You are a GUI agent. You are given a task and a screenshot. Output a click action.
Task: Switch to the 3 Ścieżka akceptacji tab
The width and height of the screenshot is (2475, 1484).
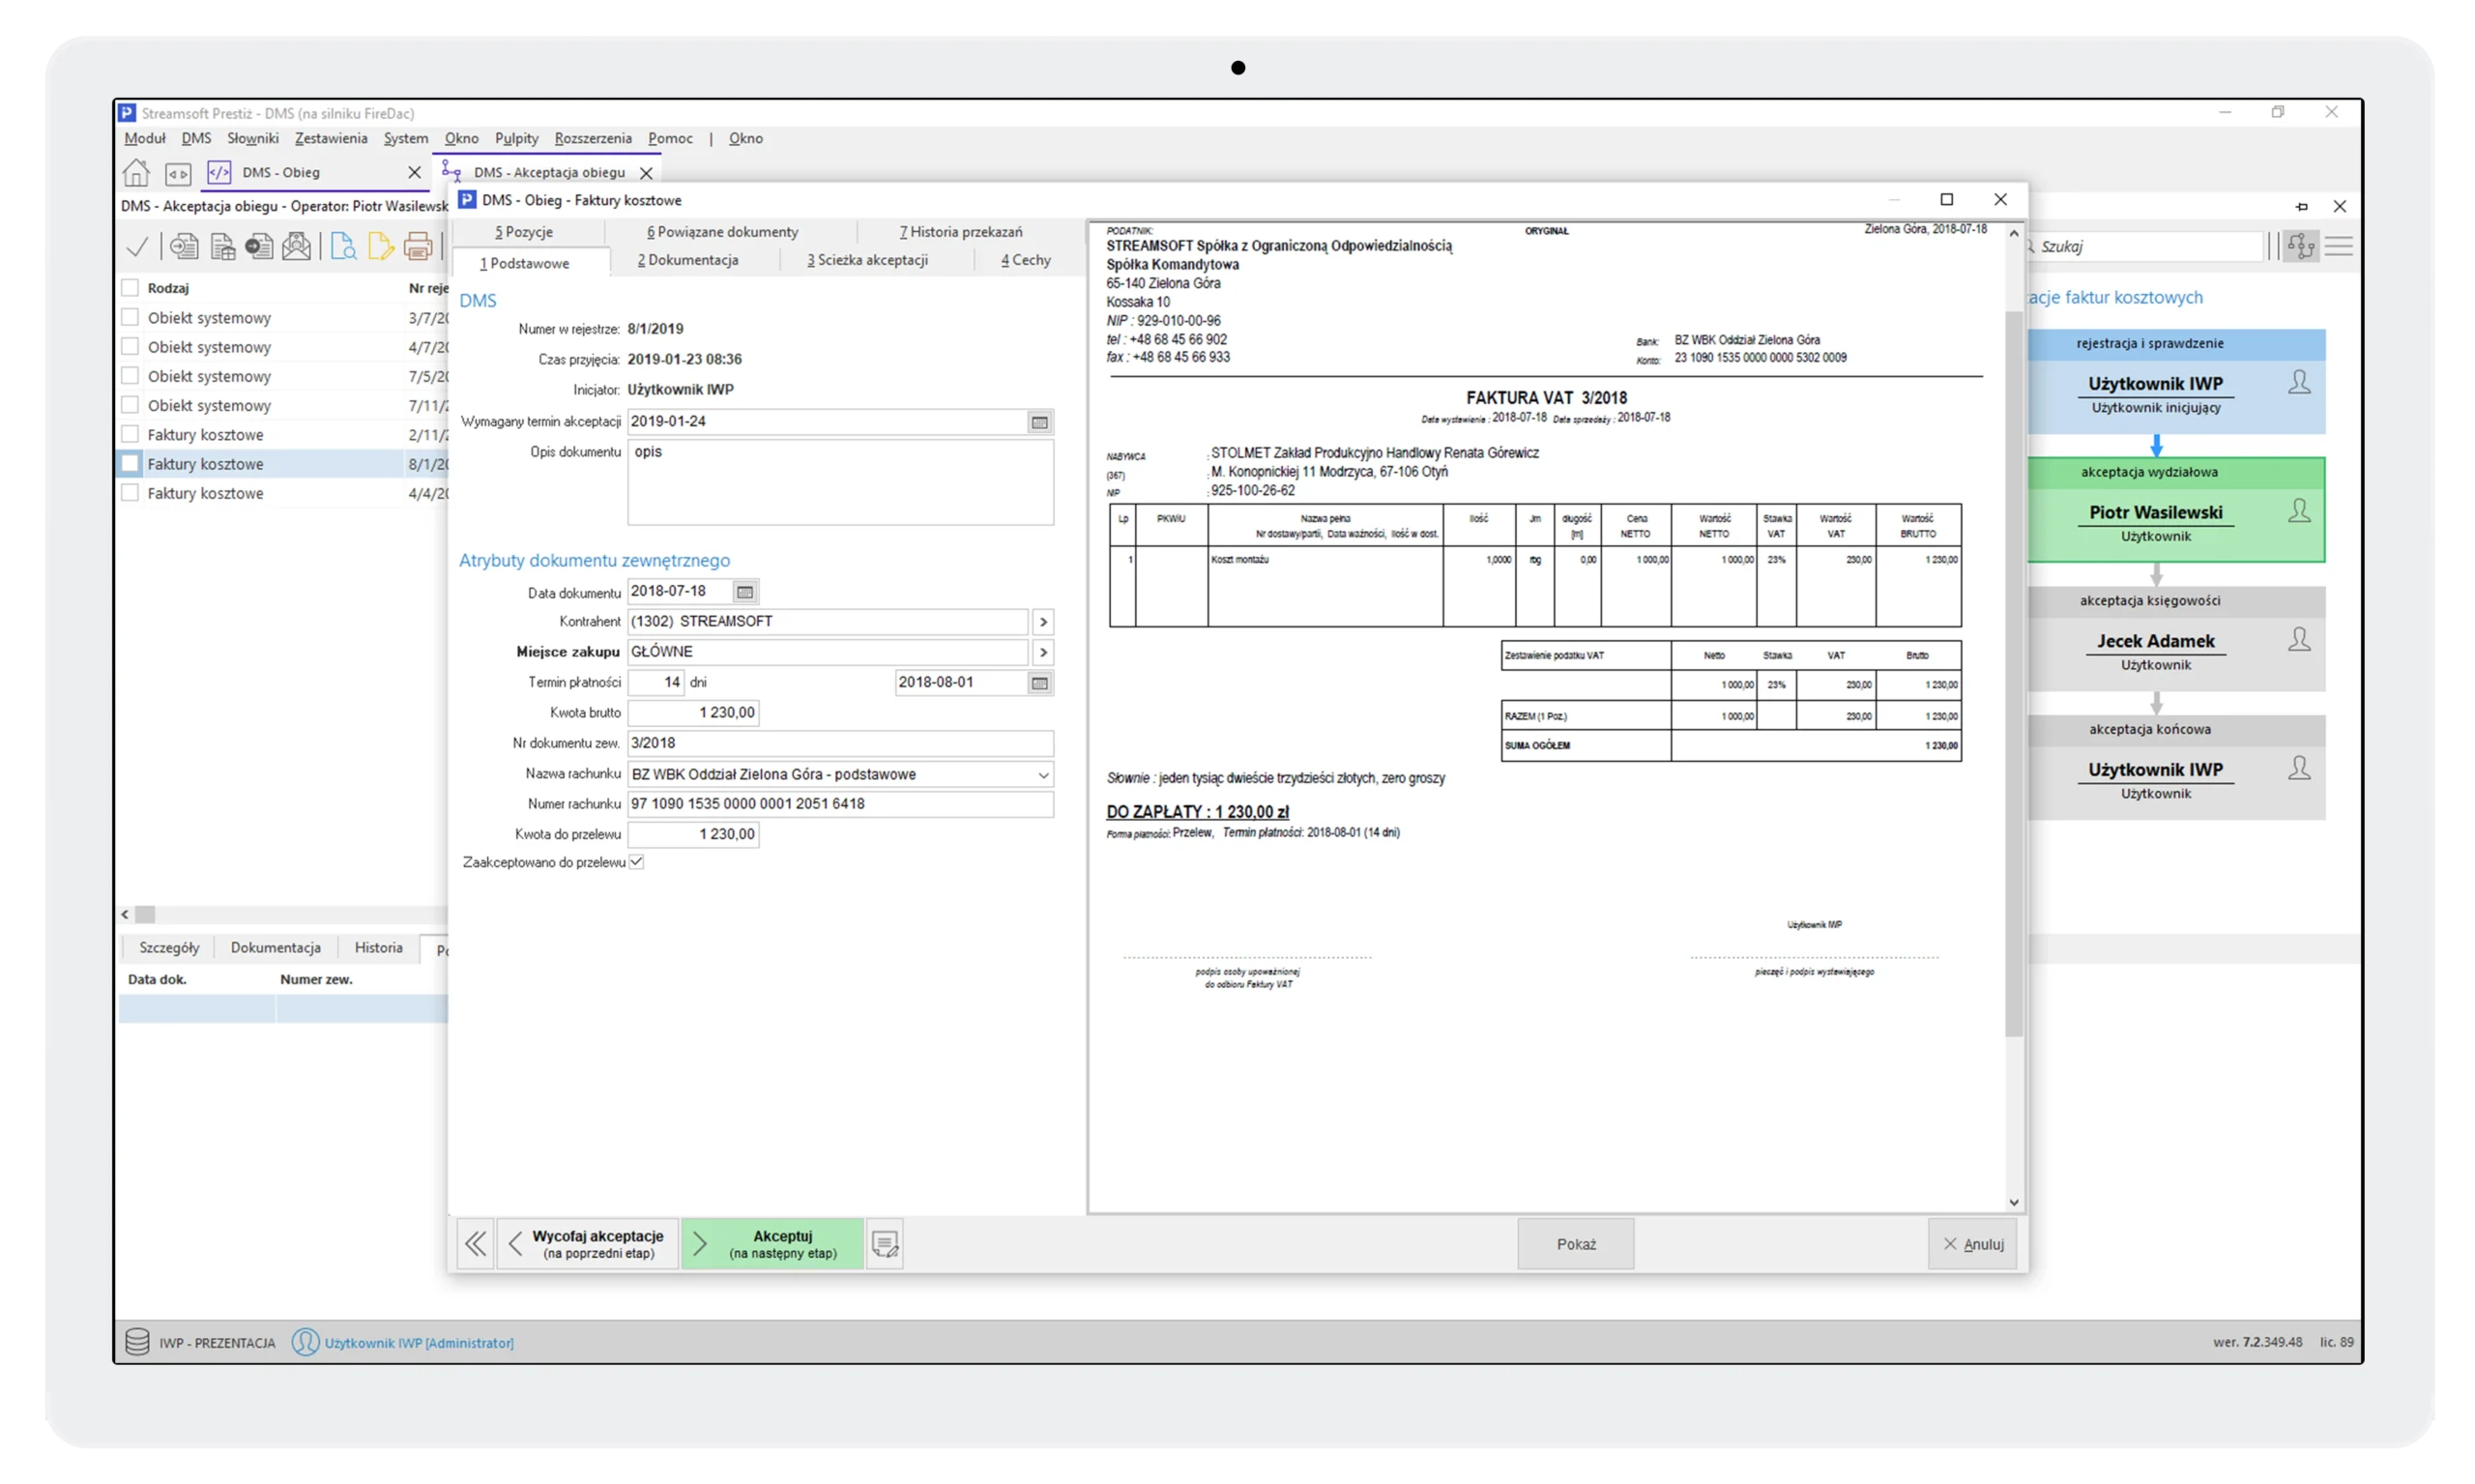[867, 260]
